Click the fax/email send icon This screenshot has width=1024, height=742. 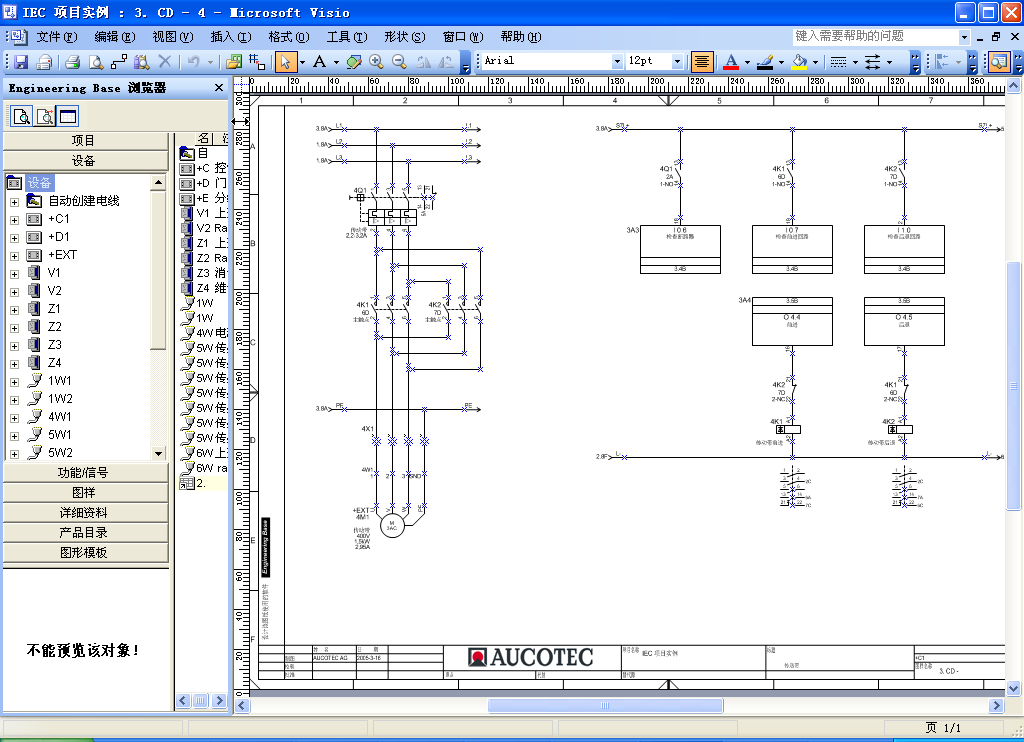[x=44, y=62]
